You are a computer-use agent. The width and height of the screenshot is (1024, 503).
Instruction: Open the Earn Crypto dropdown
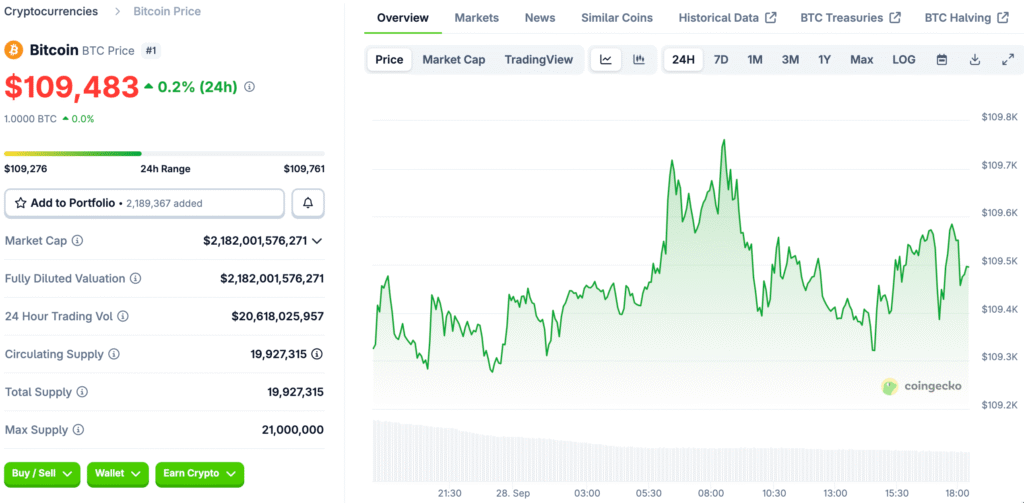pyautogui.click(x=200, y=473)
